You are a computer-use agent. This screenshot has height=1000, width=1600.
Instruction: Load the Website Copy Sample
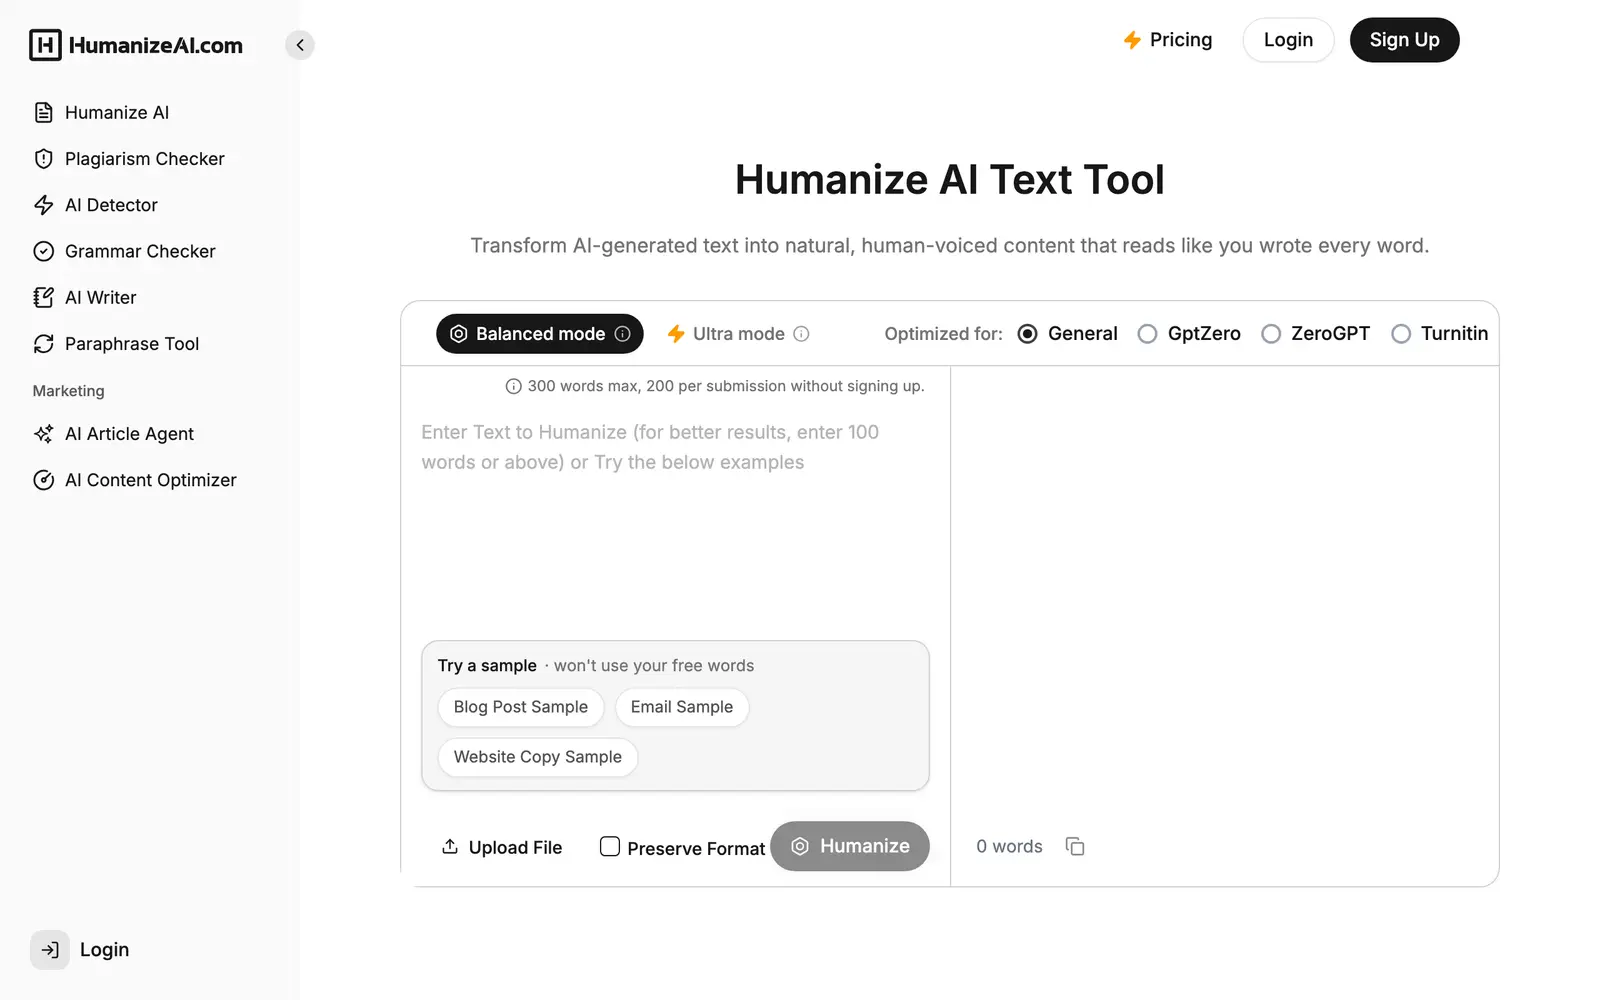[538, 757]
